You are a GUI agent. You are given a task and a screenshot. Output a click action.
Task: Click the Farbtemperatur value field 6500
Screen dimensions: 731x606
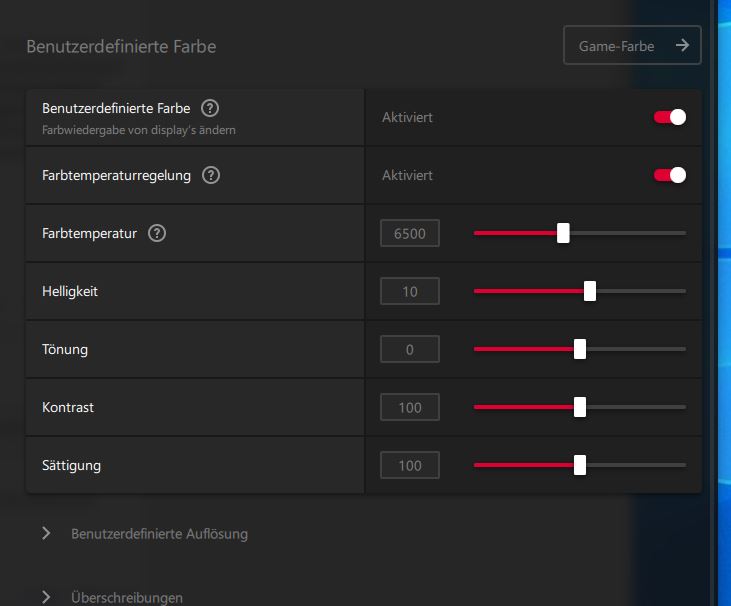click(x=410, y=234)
